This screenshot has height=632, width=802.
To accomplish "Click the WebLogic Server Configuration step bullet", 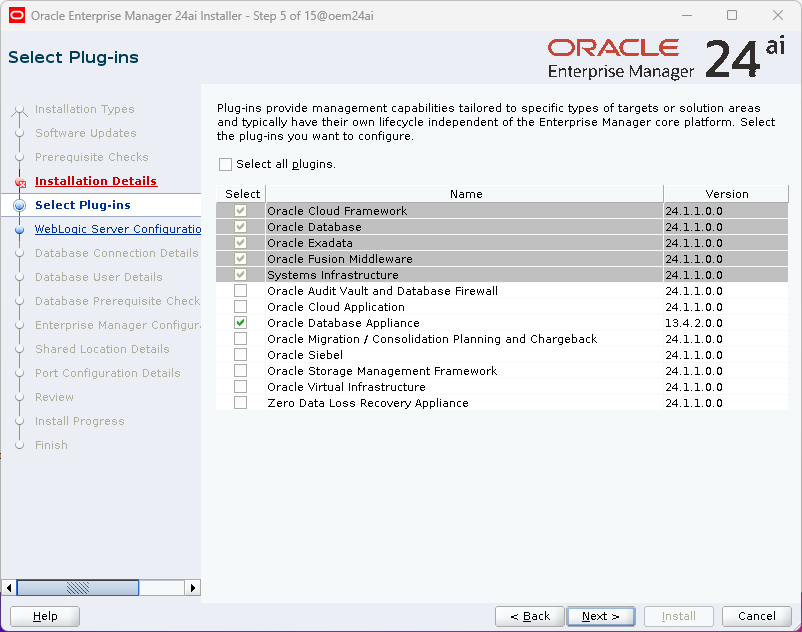I will coord(19,229).
